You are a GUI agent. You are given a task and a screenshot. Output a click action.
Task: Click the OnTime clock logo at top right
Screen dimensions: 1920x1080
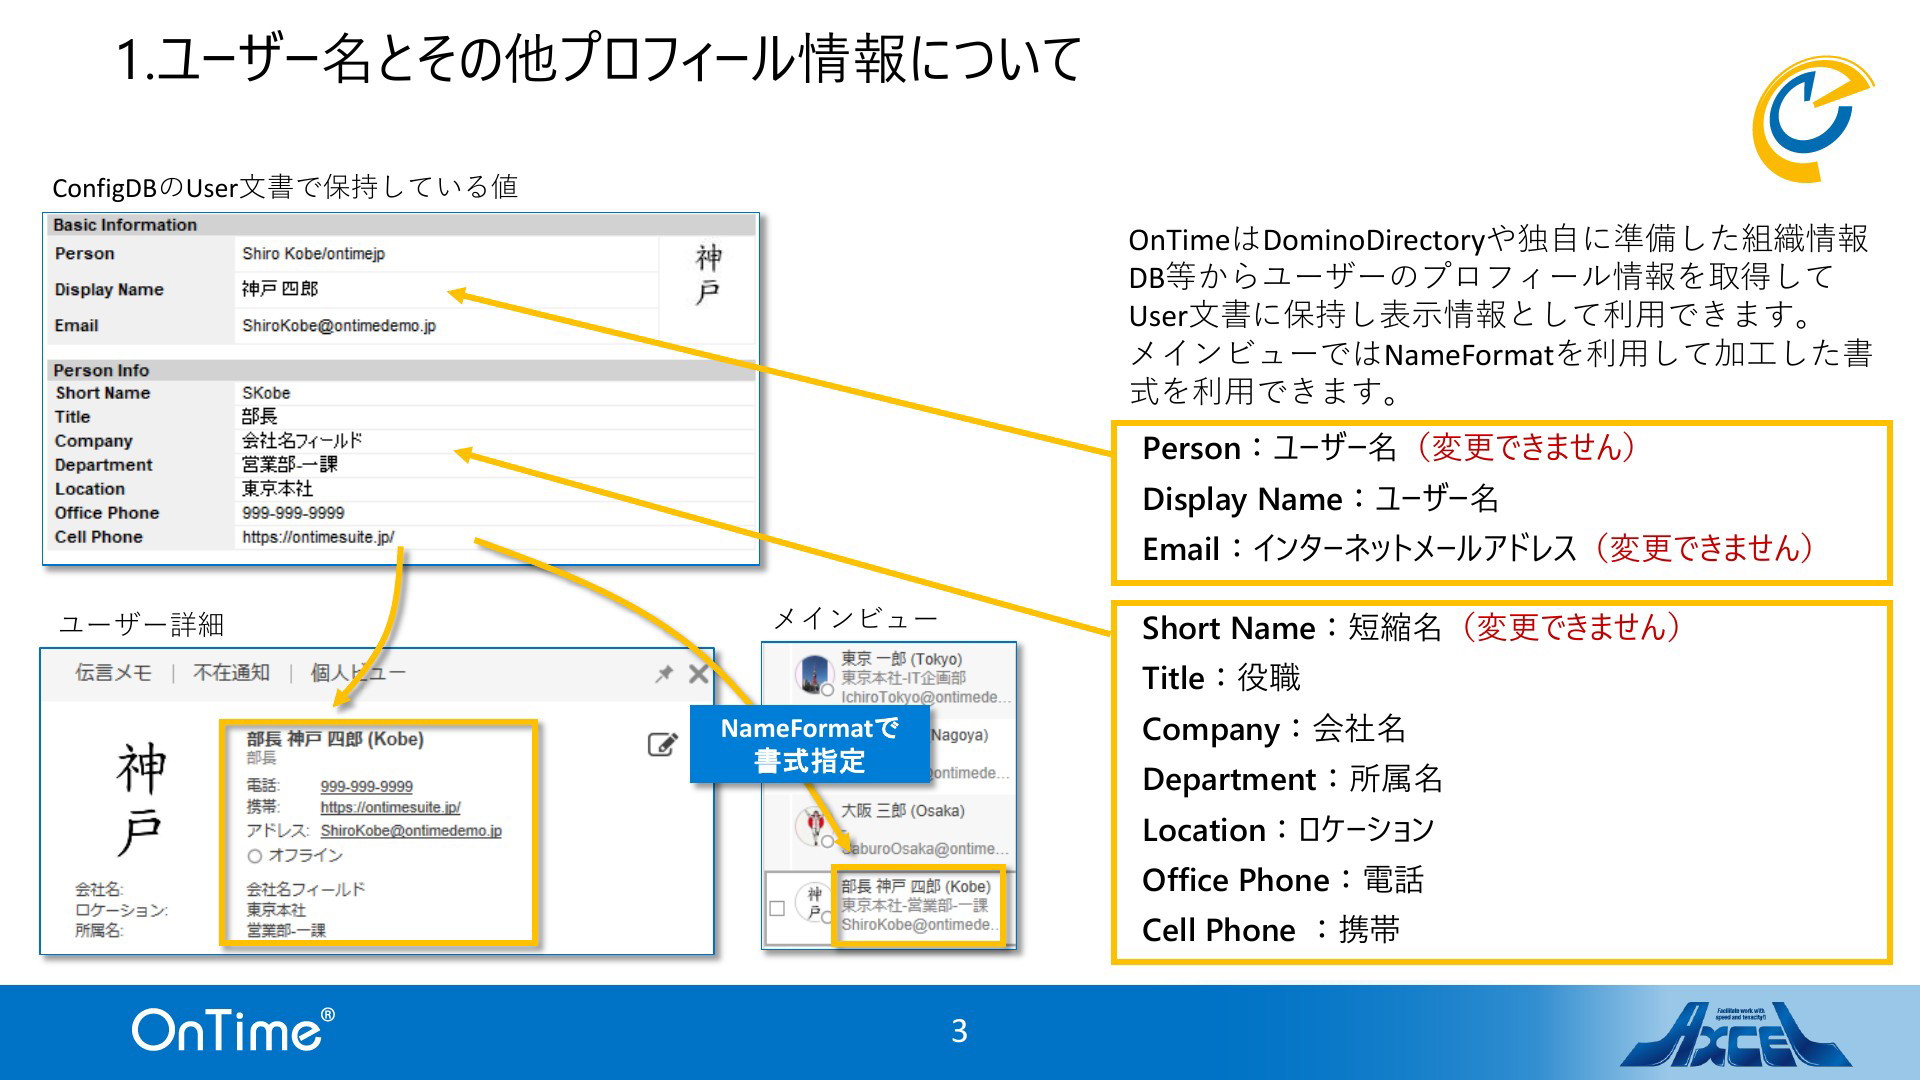(1812, 119)
